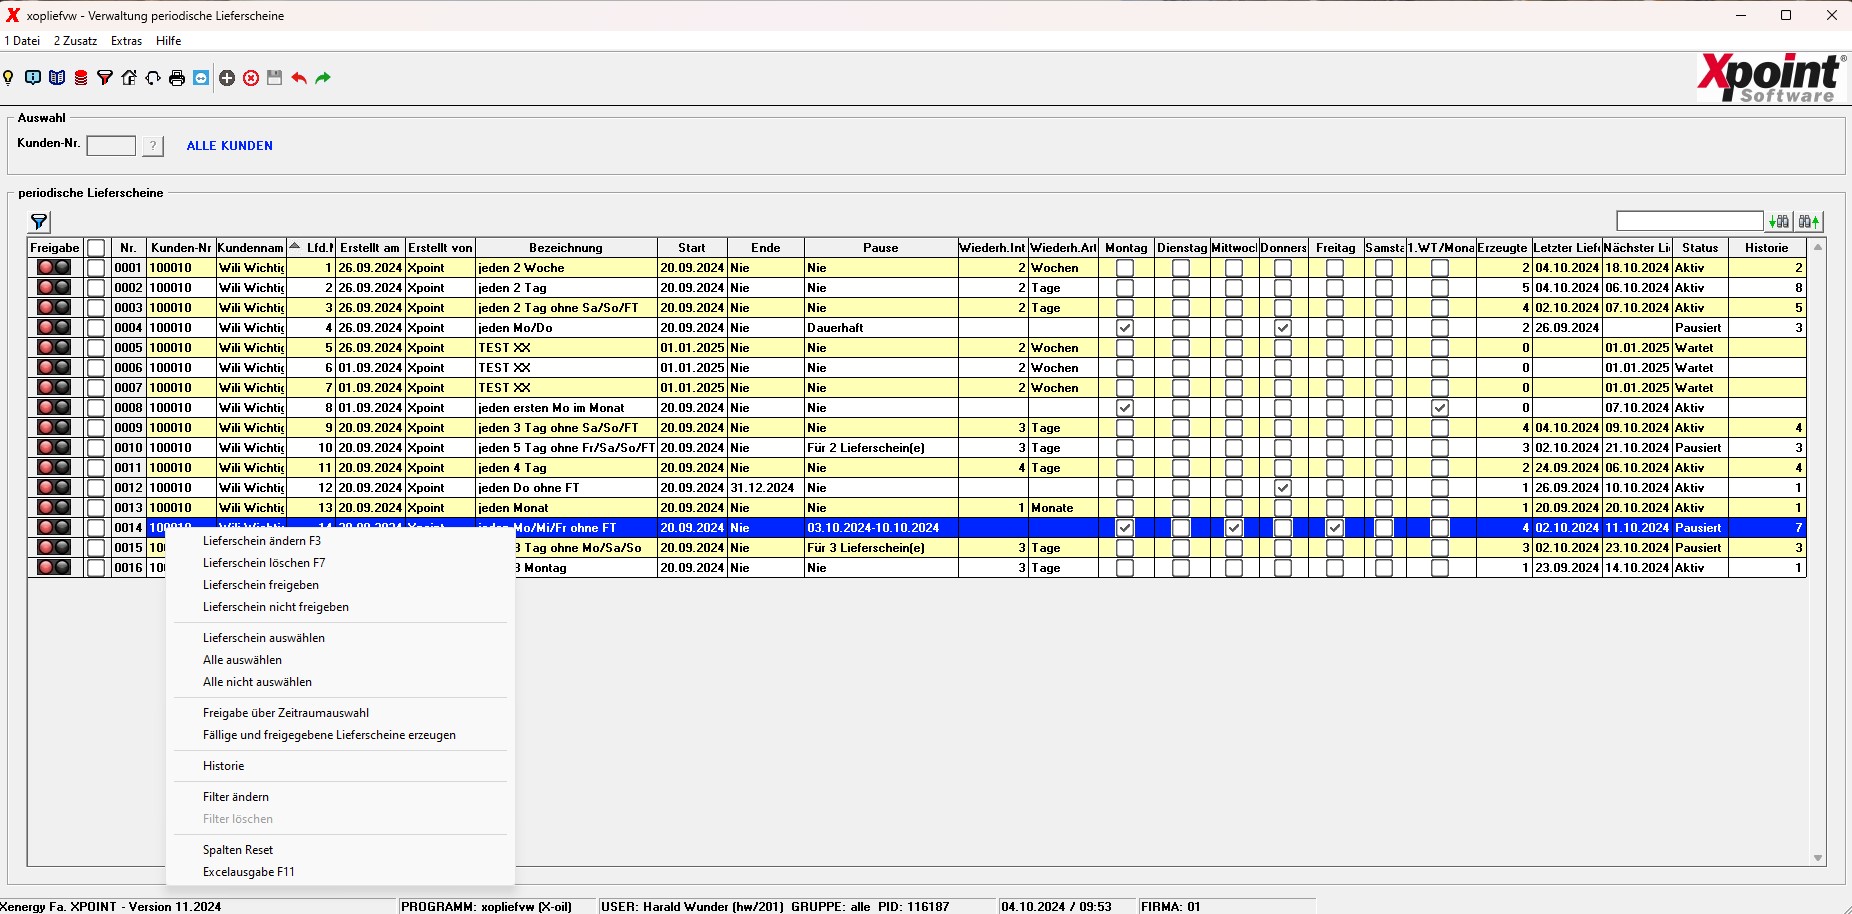Uncheck Freitag checkbox for row 0014
The image size is (1852, 914).
1335,528
